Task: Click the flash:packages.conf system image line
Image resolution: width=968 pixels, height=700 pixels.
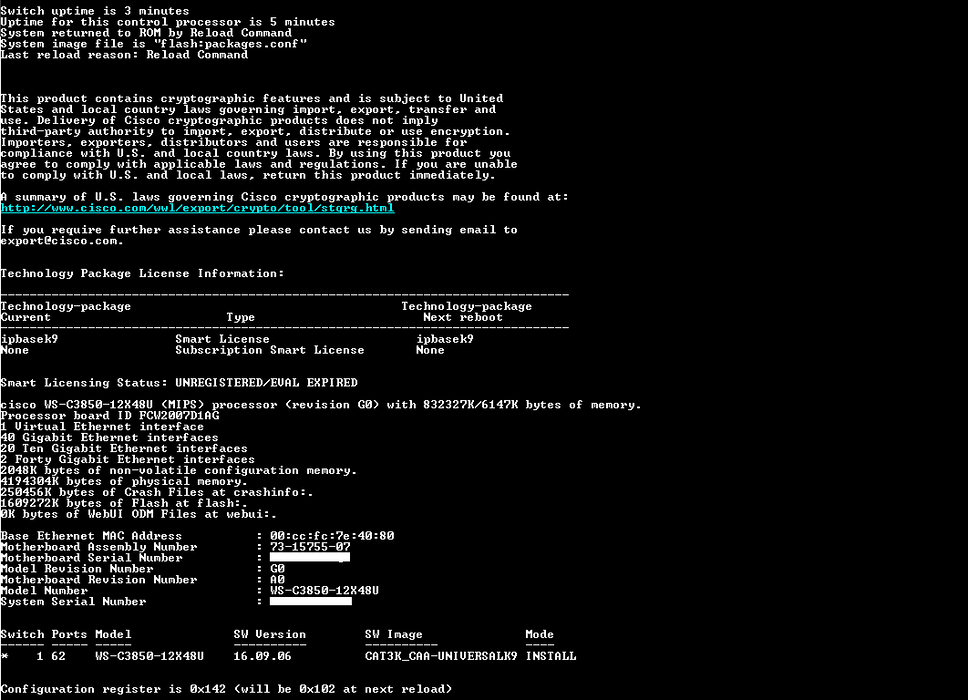Action: (x=153, y=44)
